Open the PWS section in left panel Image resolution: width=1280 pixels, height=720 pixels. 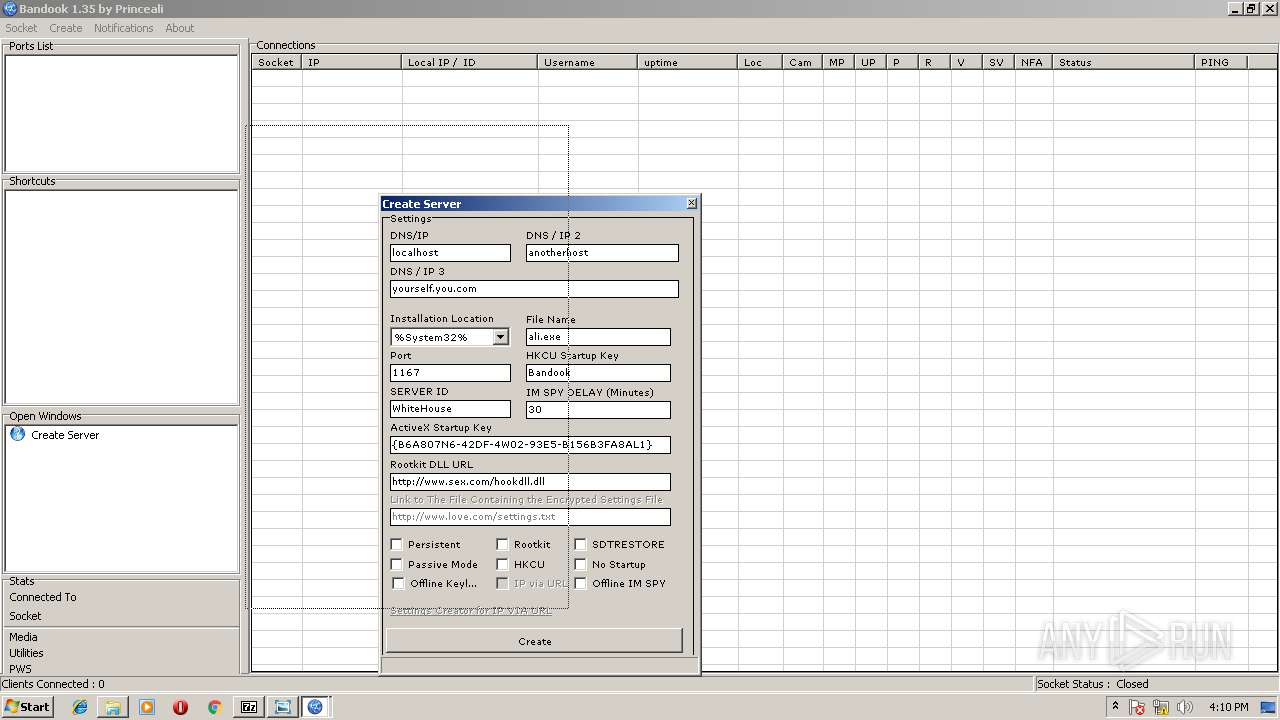(20, 669)
